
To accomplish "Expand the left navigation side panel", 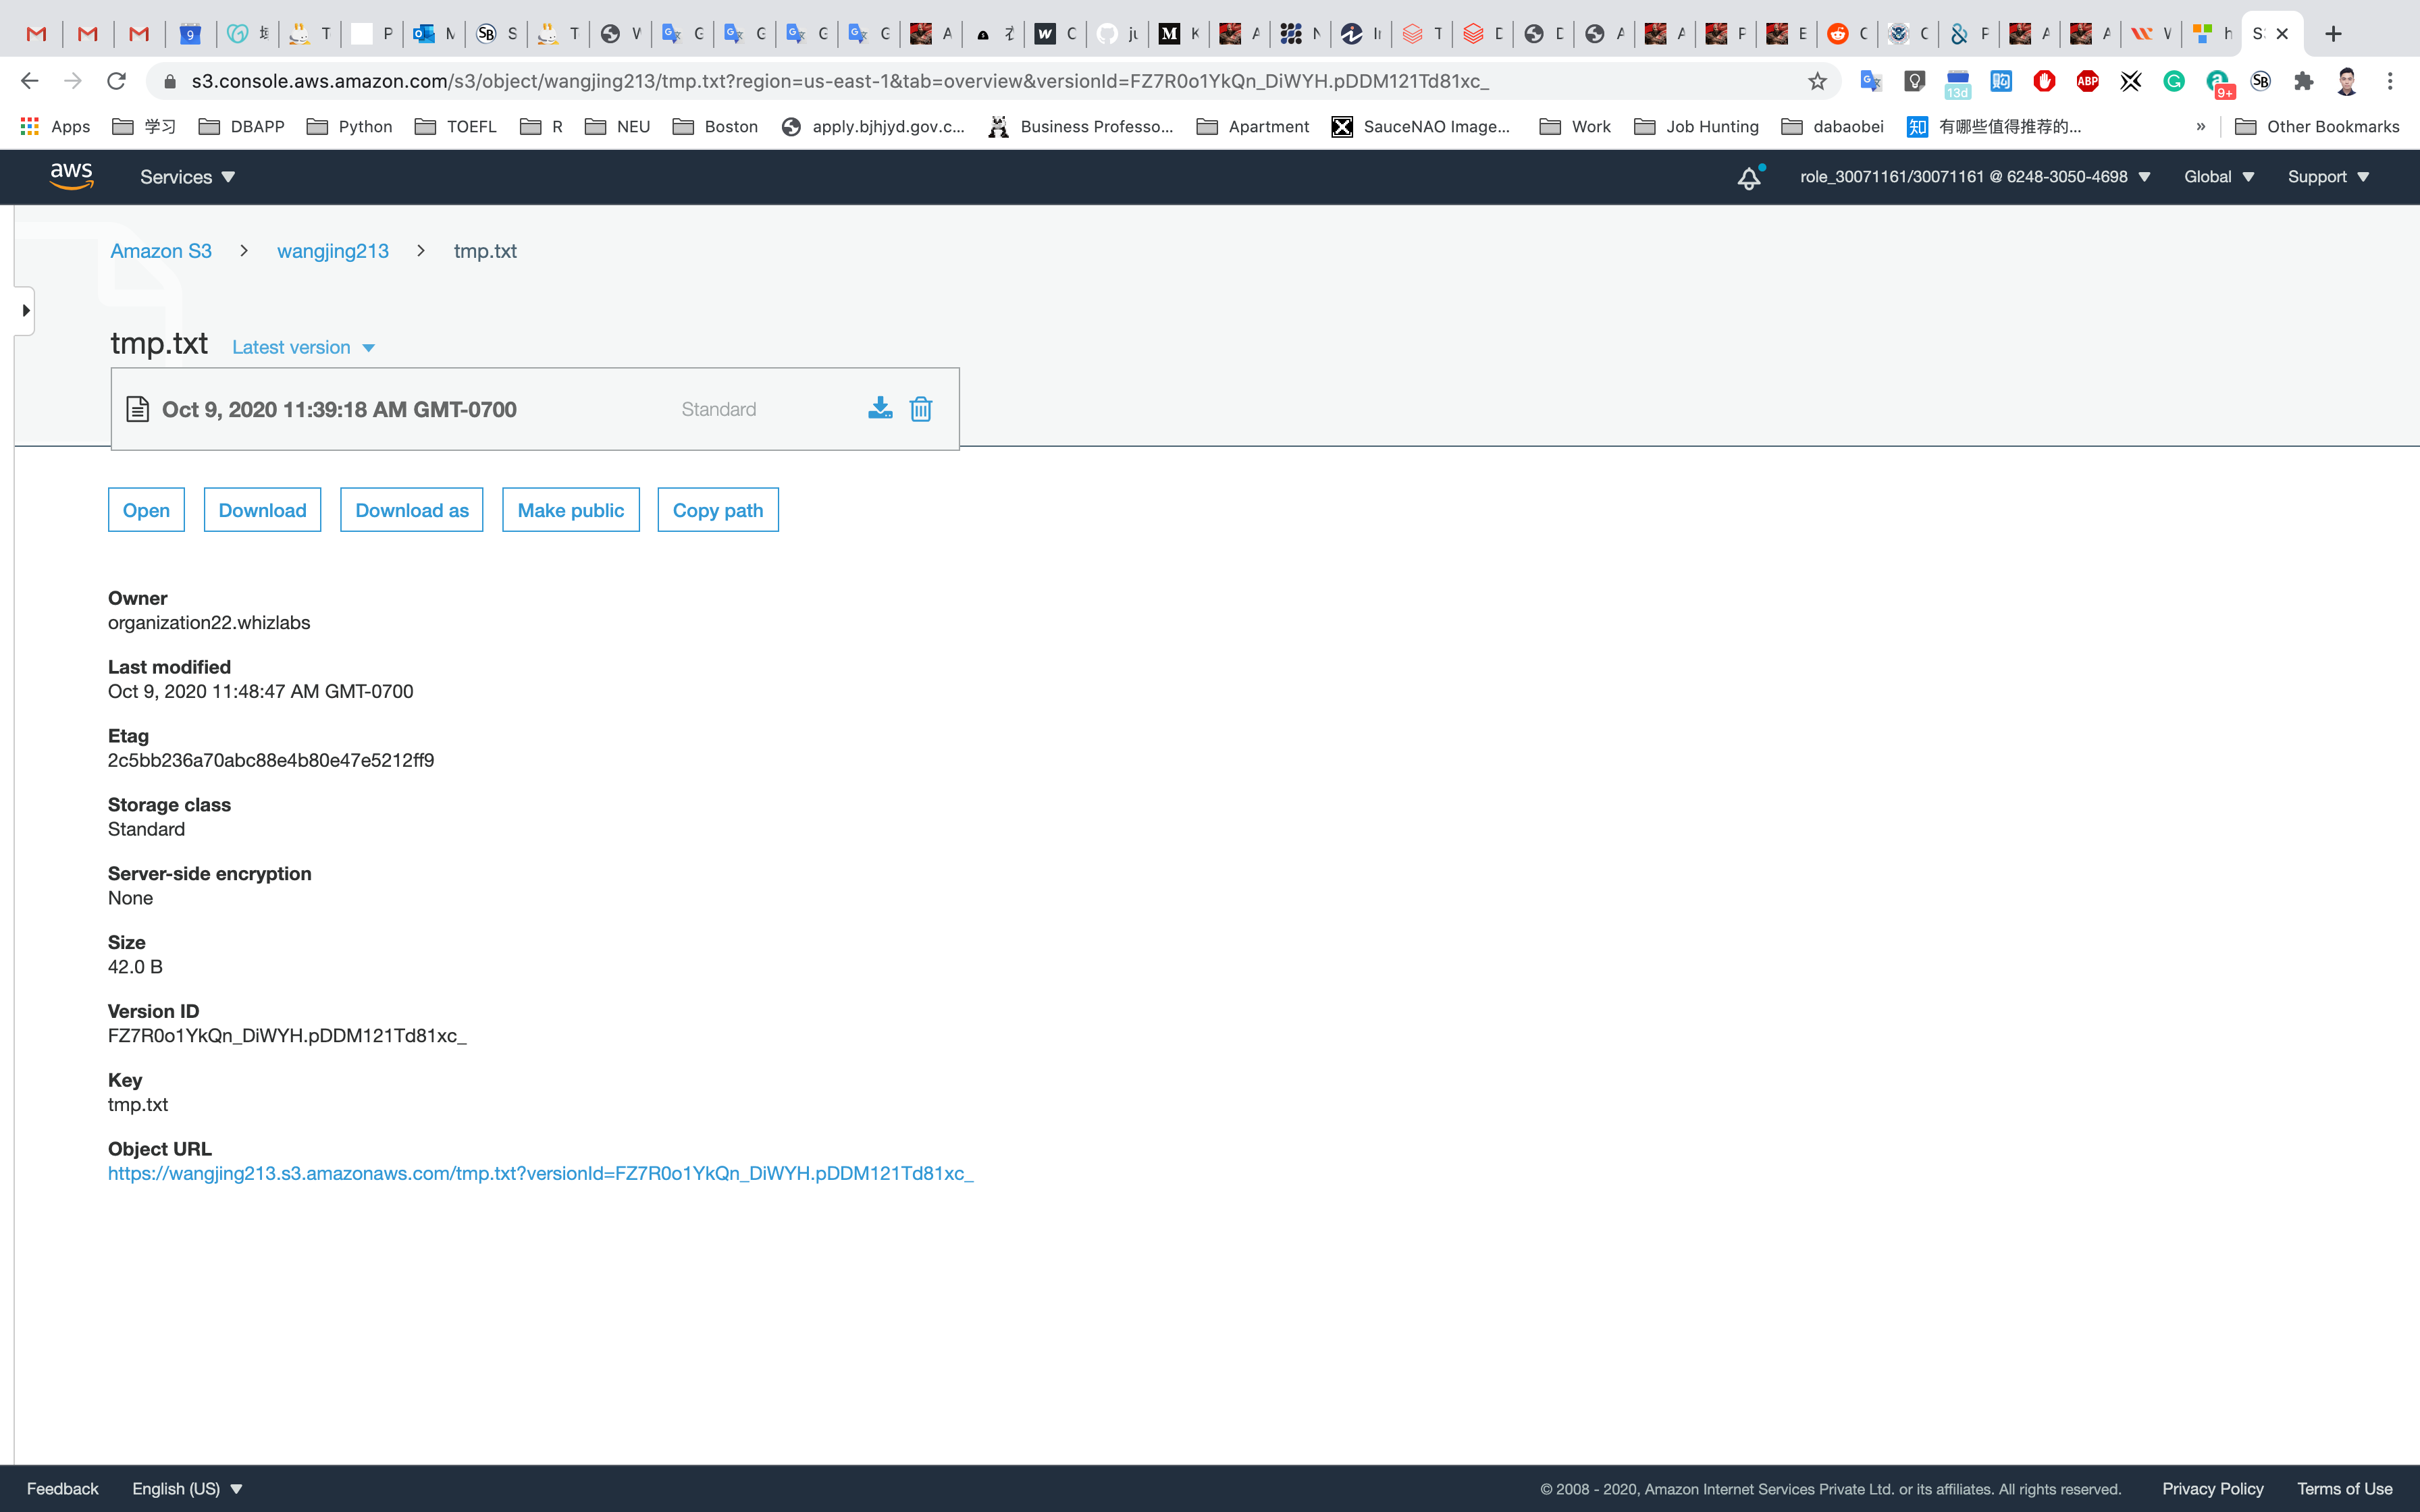I will tap(25, 311).
